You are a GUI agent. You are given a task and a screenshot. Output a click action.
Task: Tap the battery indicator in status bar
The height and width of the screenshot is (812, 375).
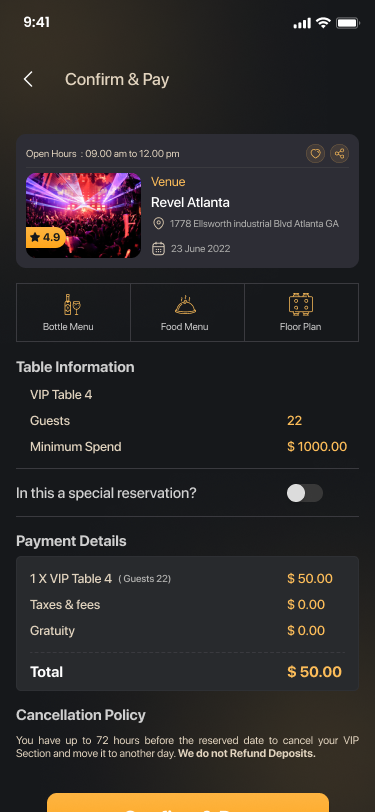point(348,23)
